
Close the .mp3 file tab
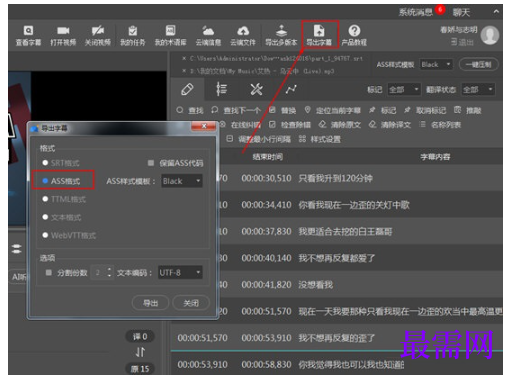pos(184,71)
